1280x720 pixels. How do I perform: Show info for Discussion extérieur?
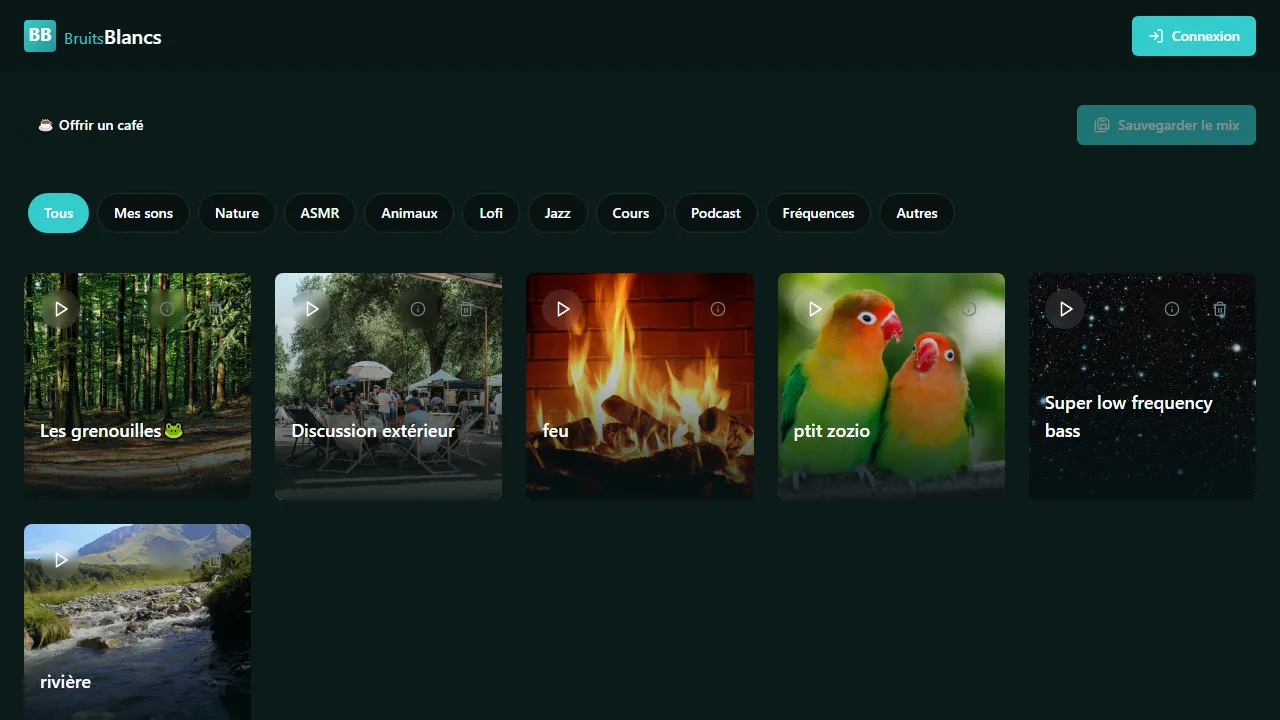click(x=418, y=309)
